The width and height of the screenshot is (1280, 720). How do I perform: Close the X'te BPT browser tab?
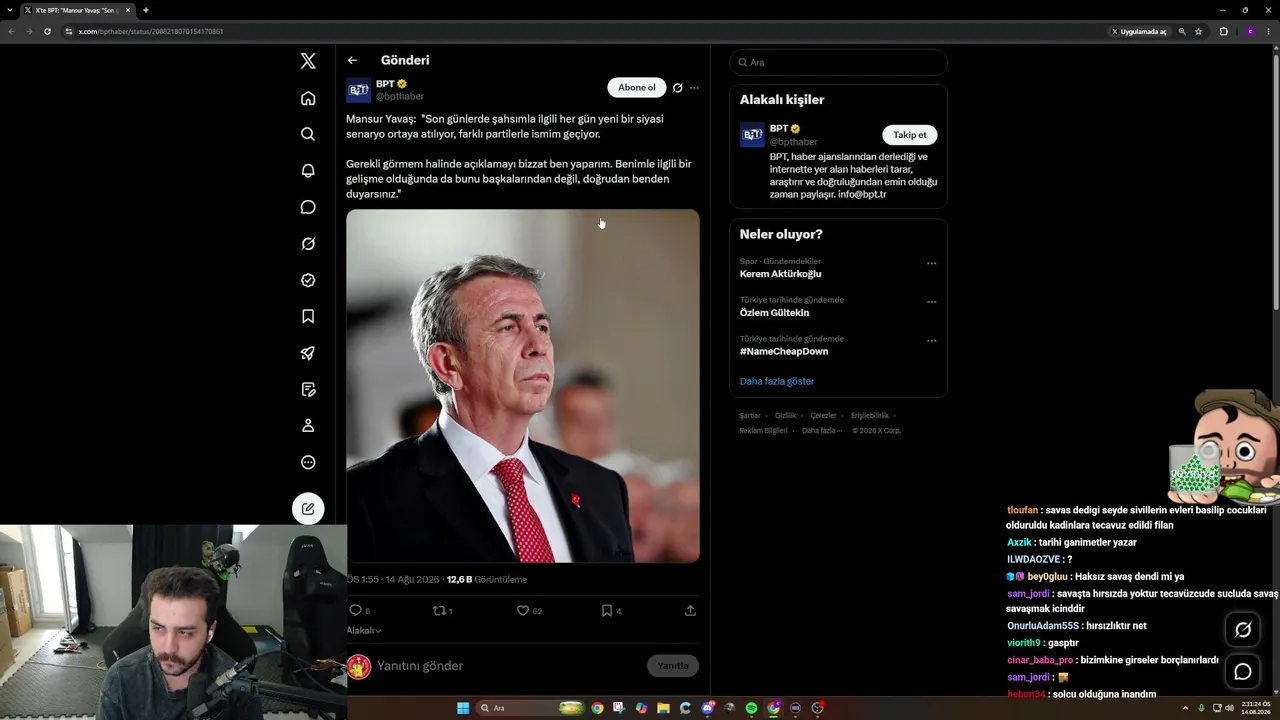(128, 10)
